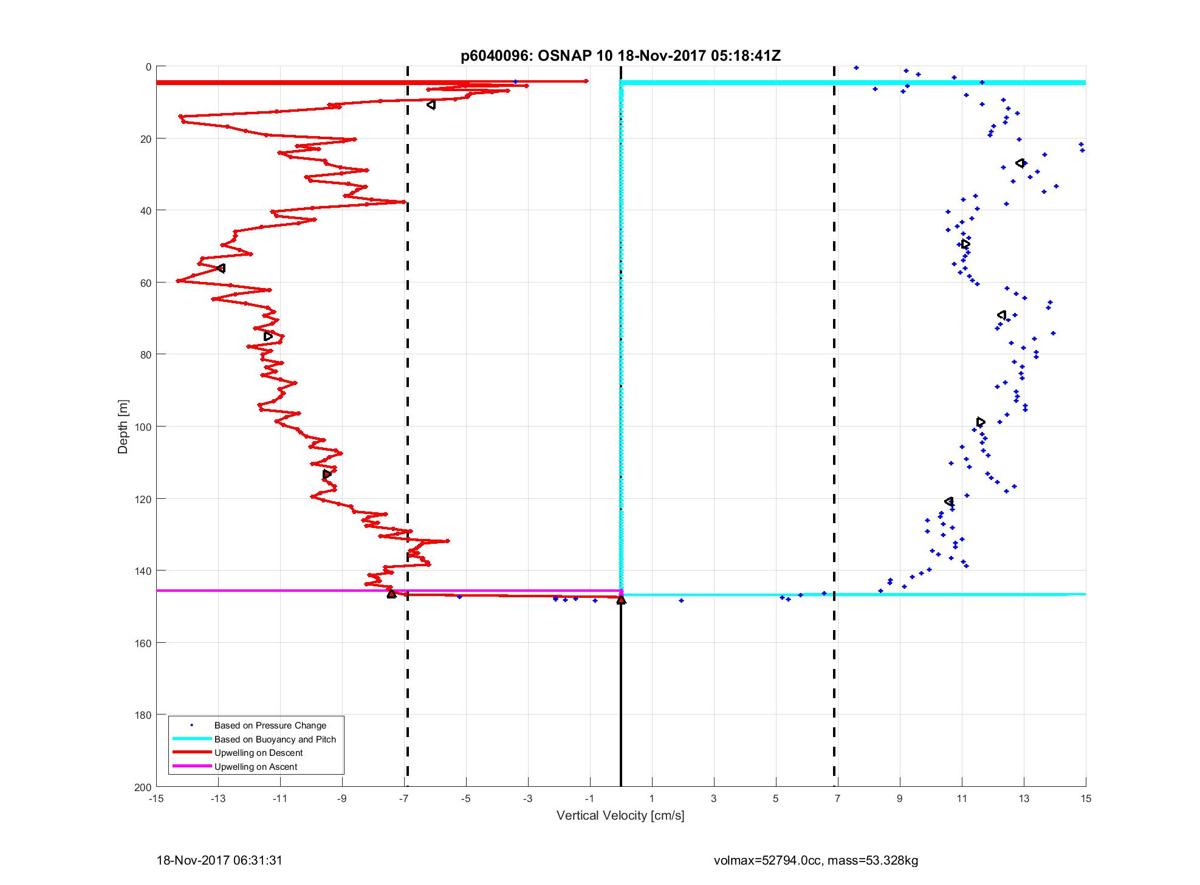Click 'Upwelling on Descent' legend entry
The height and width of the screenshot is (885, 1200).
point(258,753)
